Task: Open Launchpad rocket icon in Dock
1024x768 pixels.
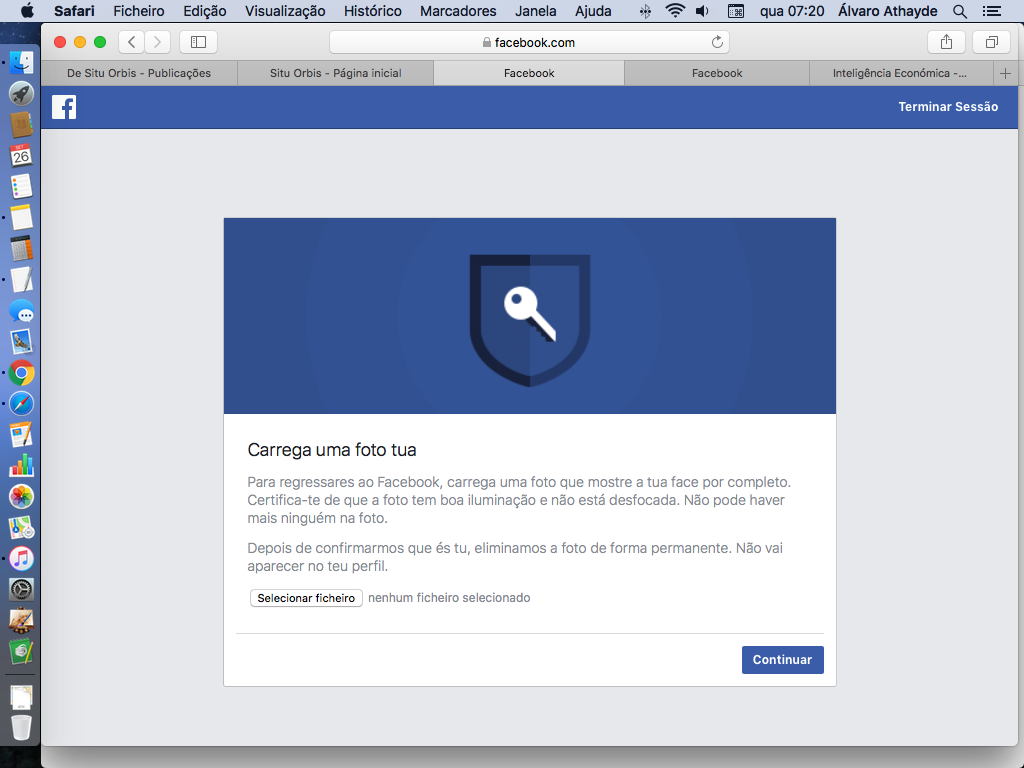Action: pyautogui.click(x=22, y=94)
